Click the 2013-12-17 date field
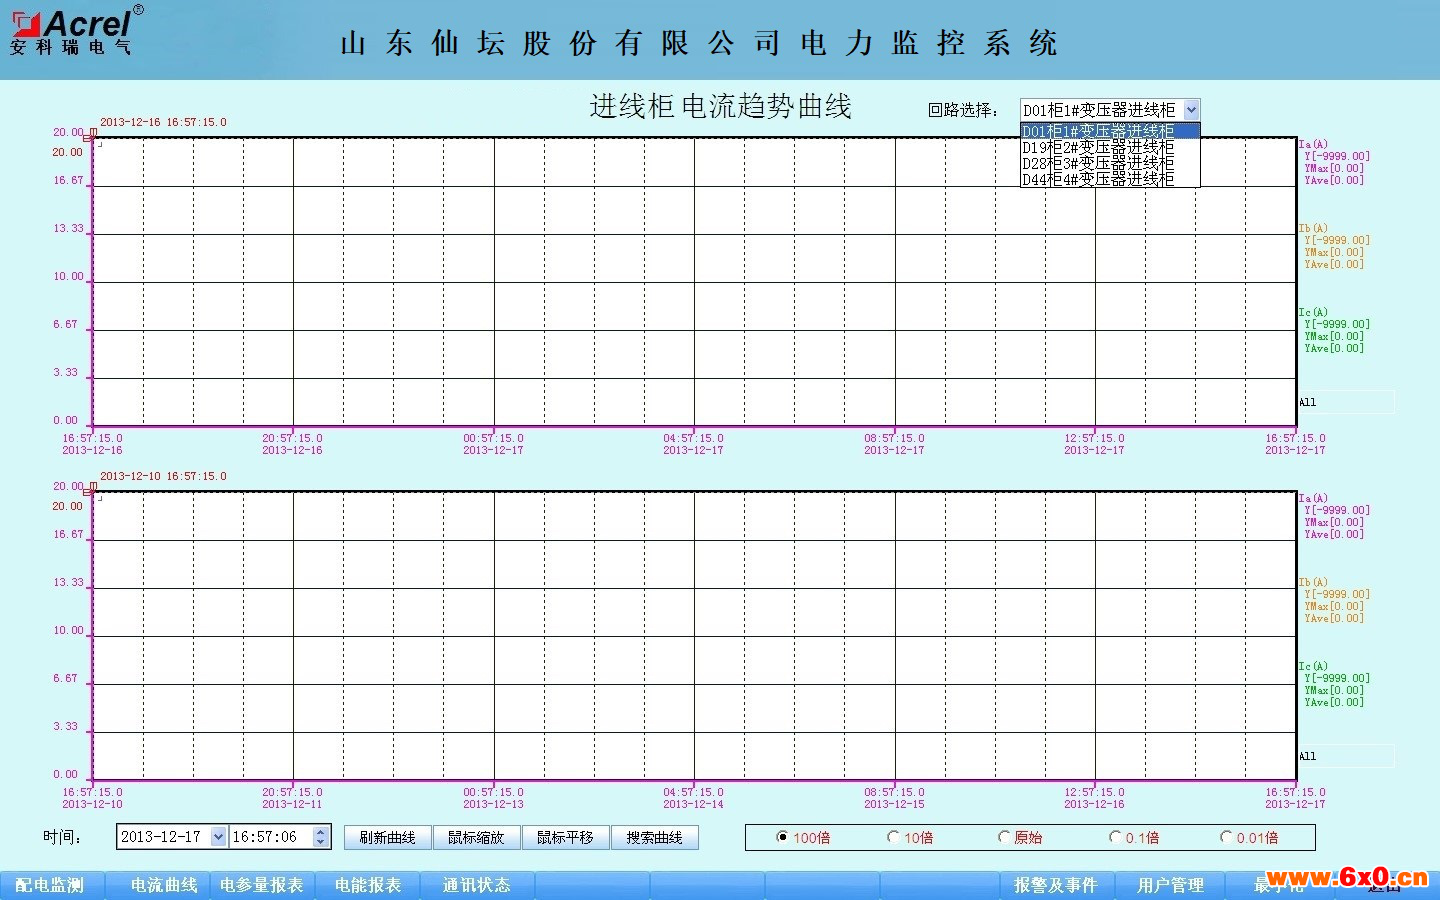The height and width of the screenshot is (900, 1440). click(164, 837)
